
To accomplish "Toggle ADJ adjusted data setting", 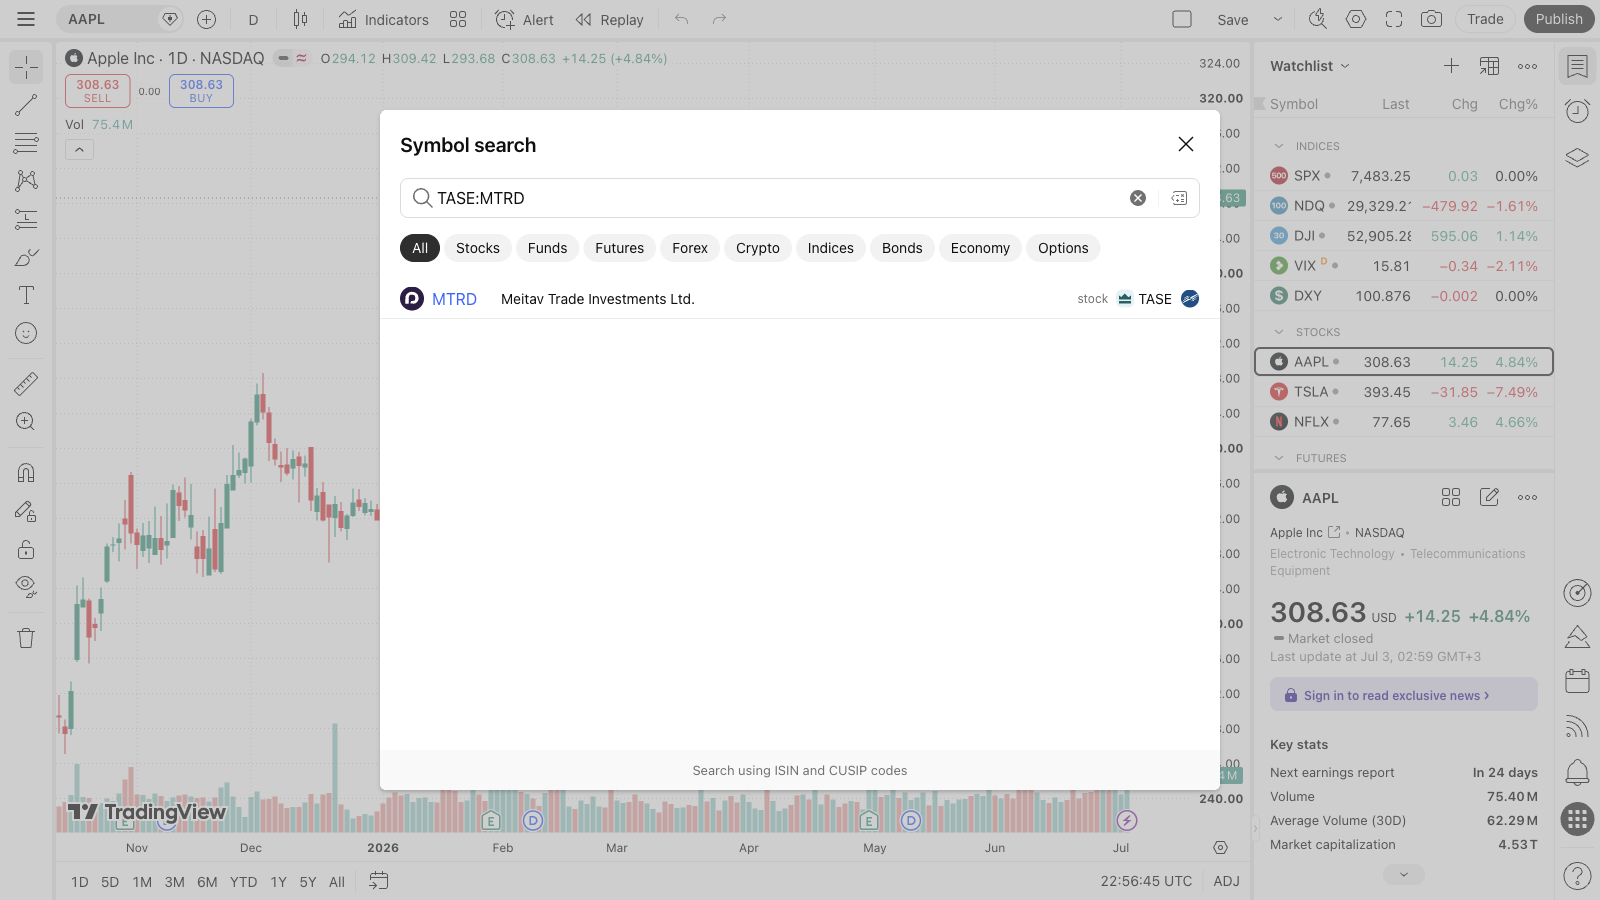I will 1226,881.
